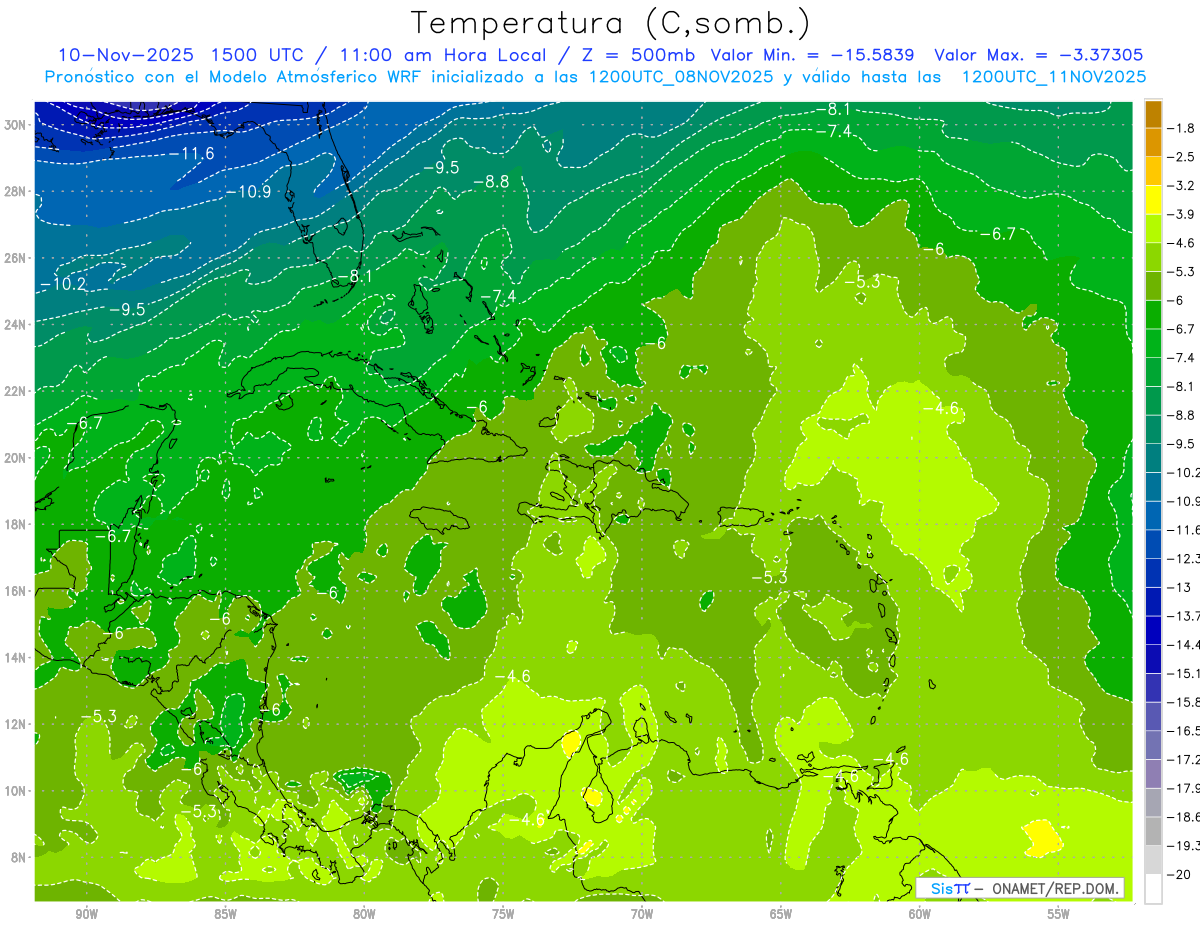Click the white swatch below -20

coord(1153,888)
